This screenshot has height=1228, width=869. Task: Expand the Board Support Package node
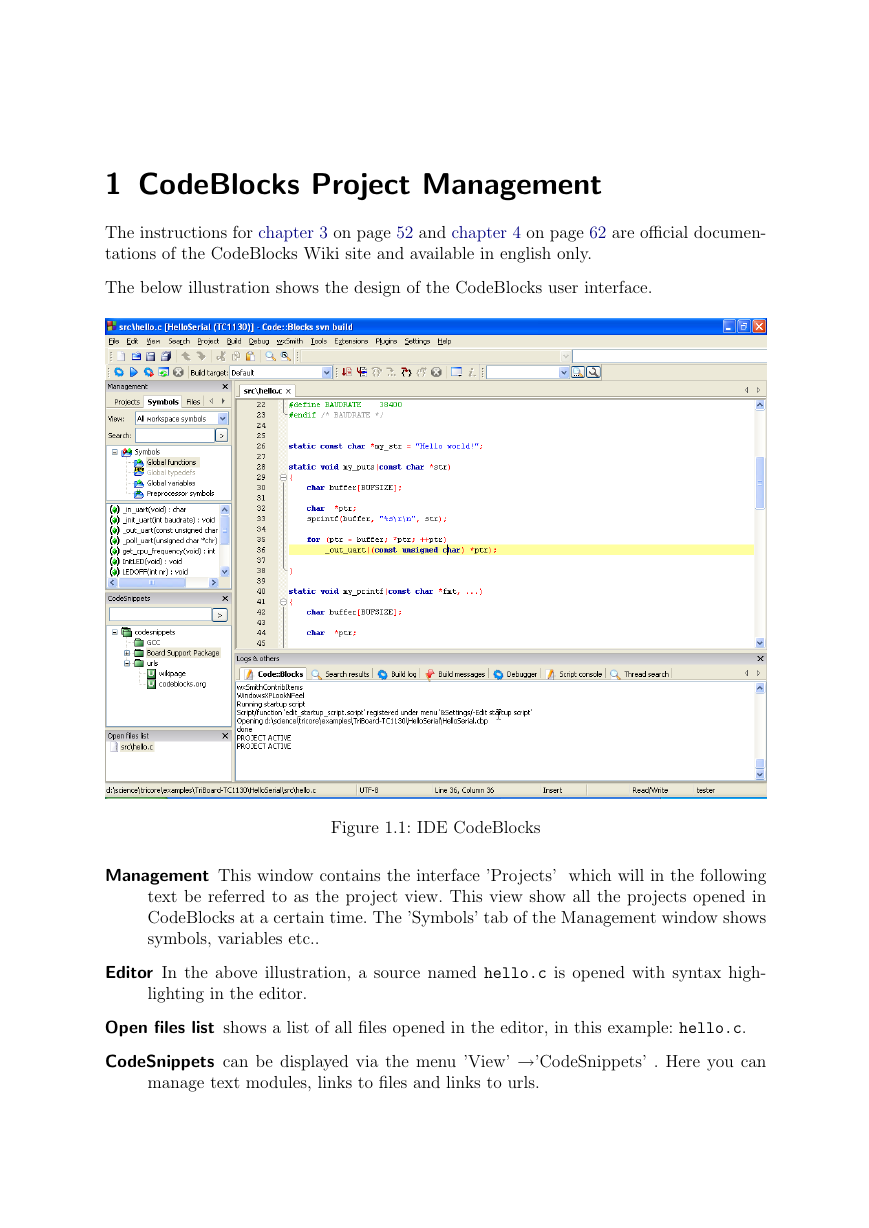point(127,653)
